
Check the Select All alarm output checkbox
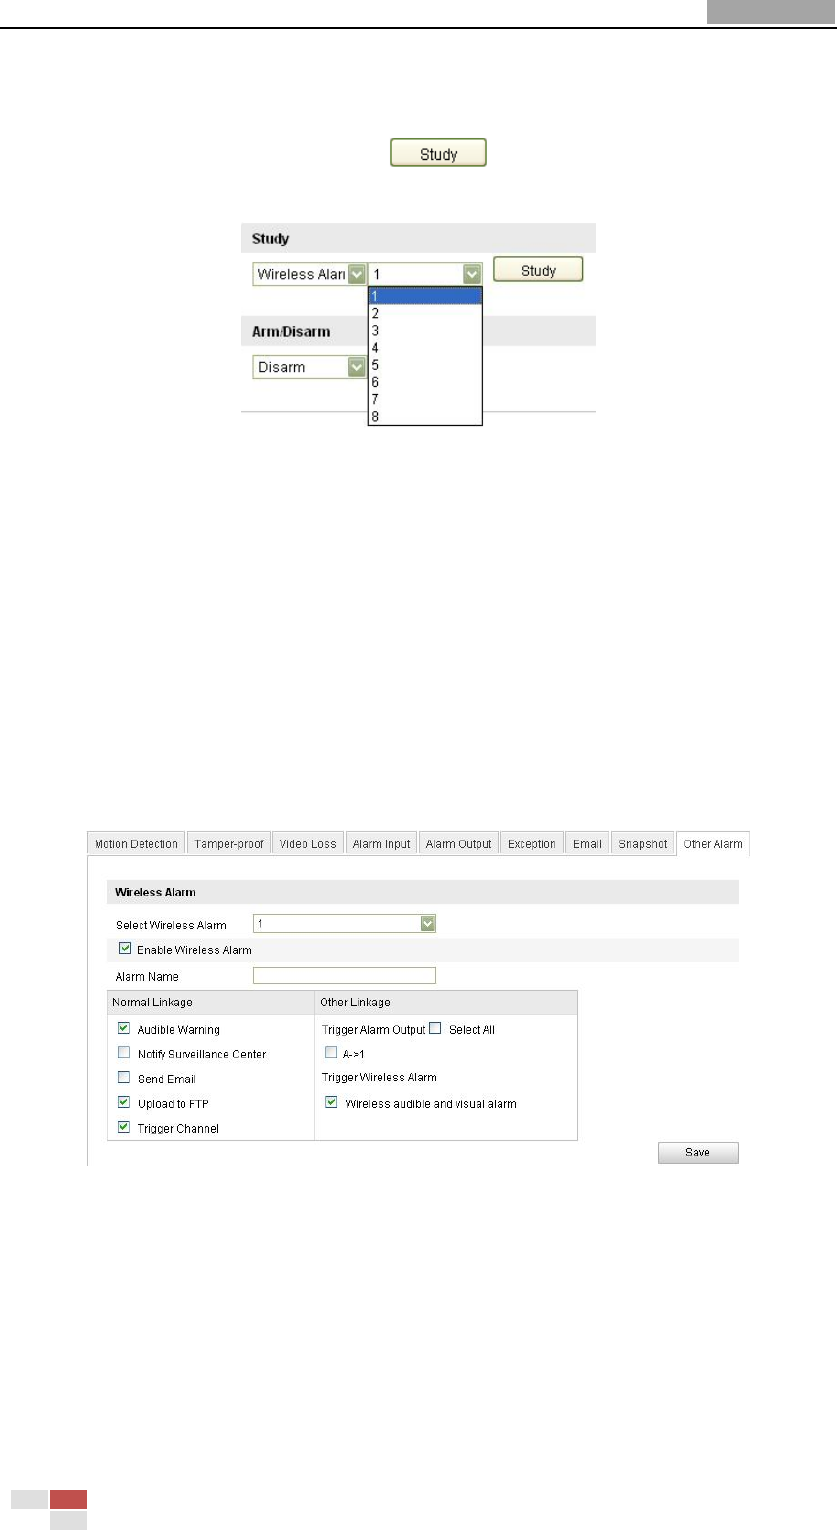pos(436,1028)
